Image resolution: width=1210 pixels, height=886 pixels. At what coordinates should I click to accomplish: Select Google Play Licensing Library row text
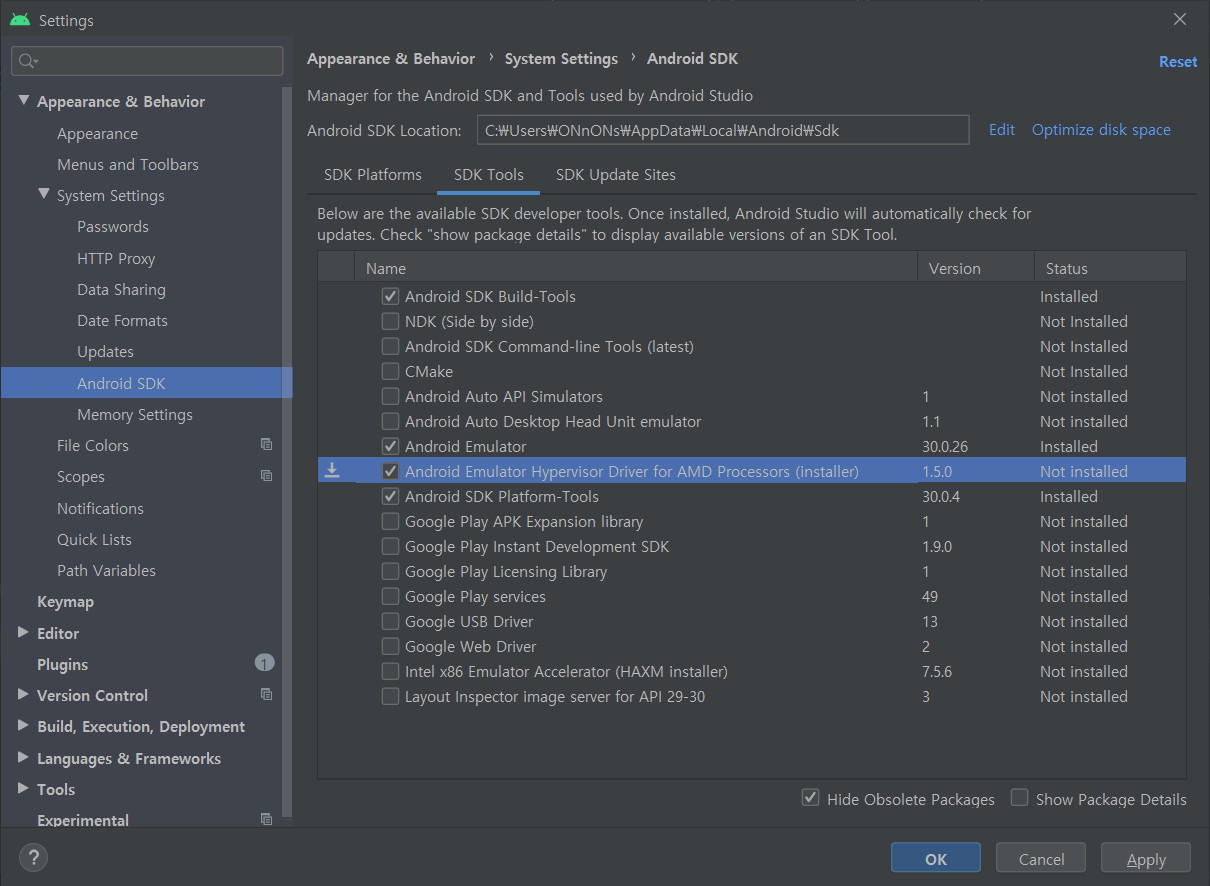[506, 571]
